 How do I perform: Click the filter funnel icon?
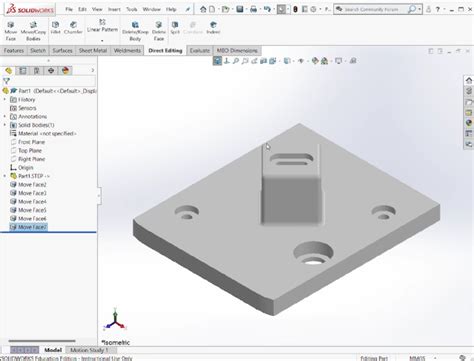6,81
